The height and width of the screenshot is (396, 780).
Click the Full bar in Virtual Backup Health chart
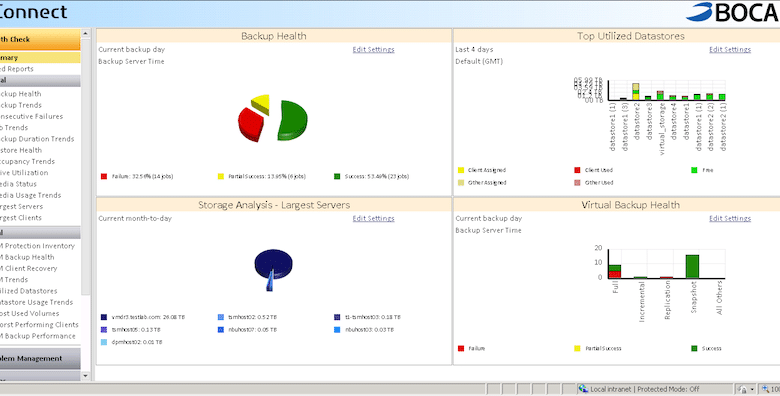615,272
